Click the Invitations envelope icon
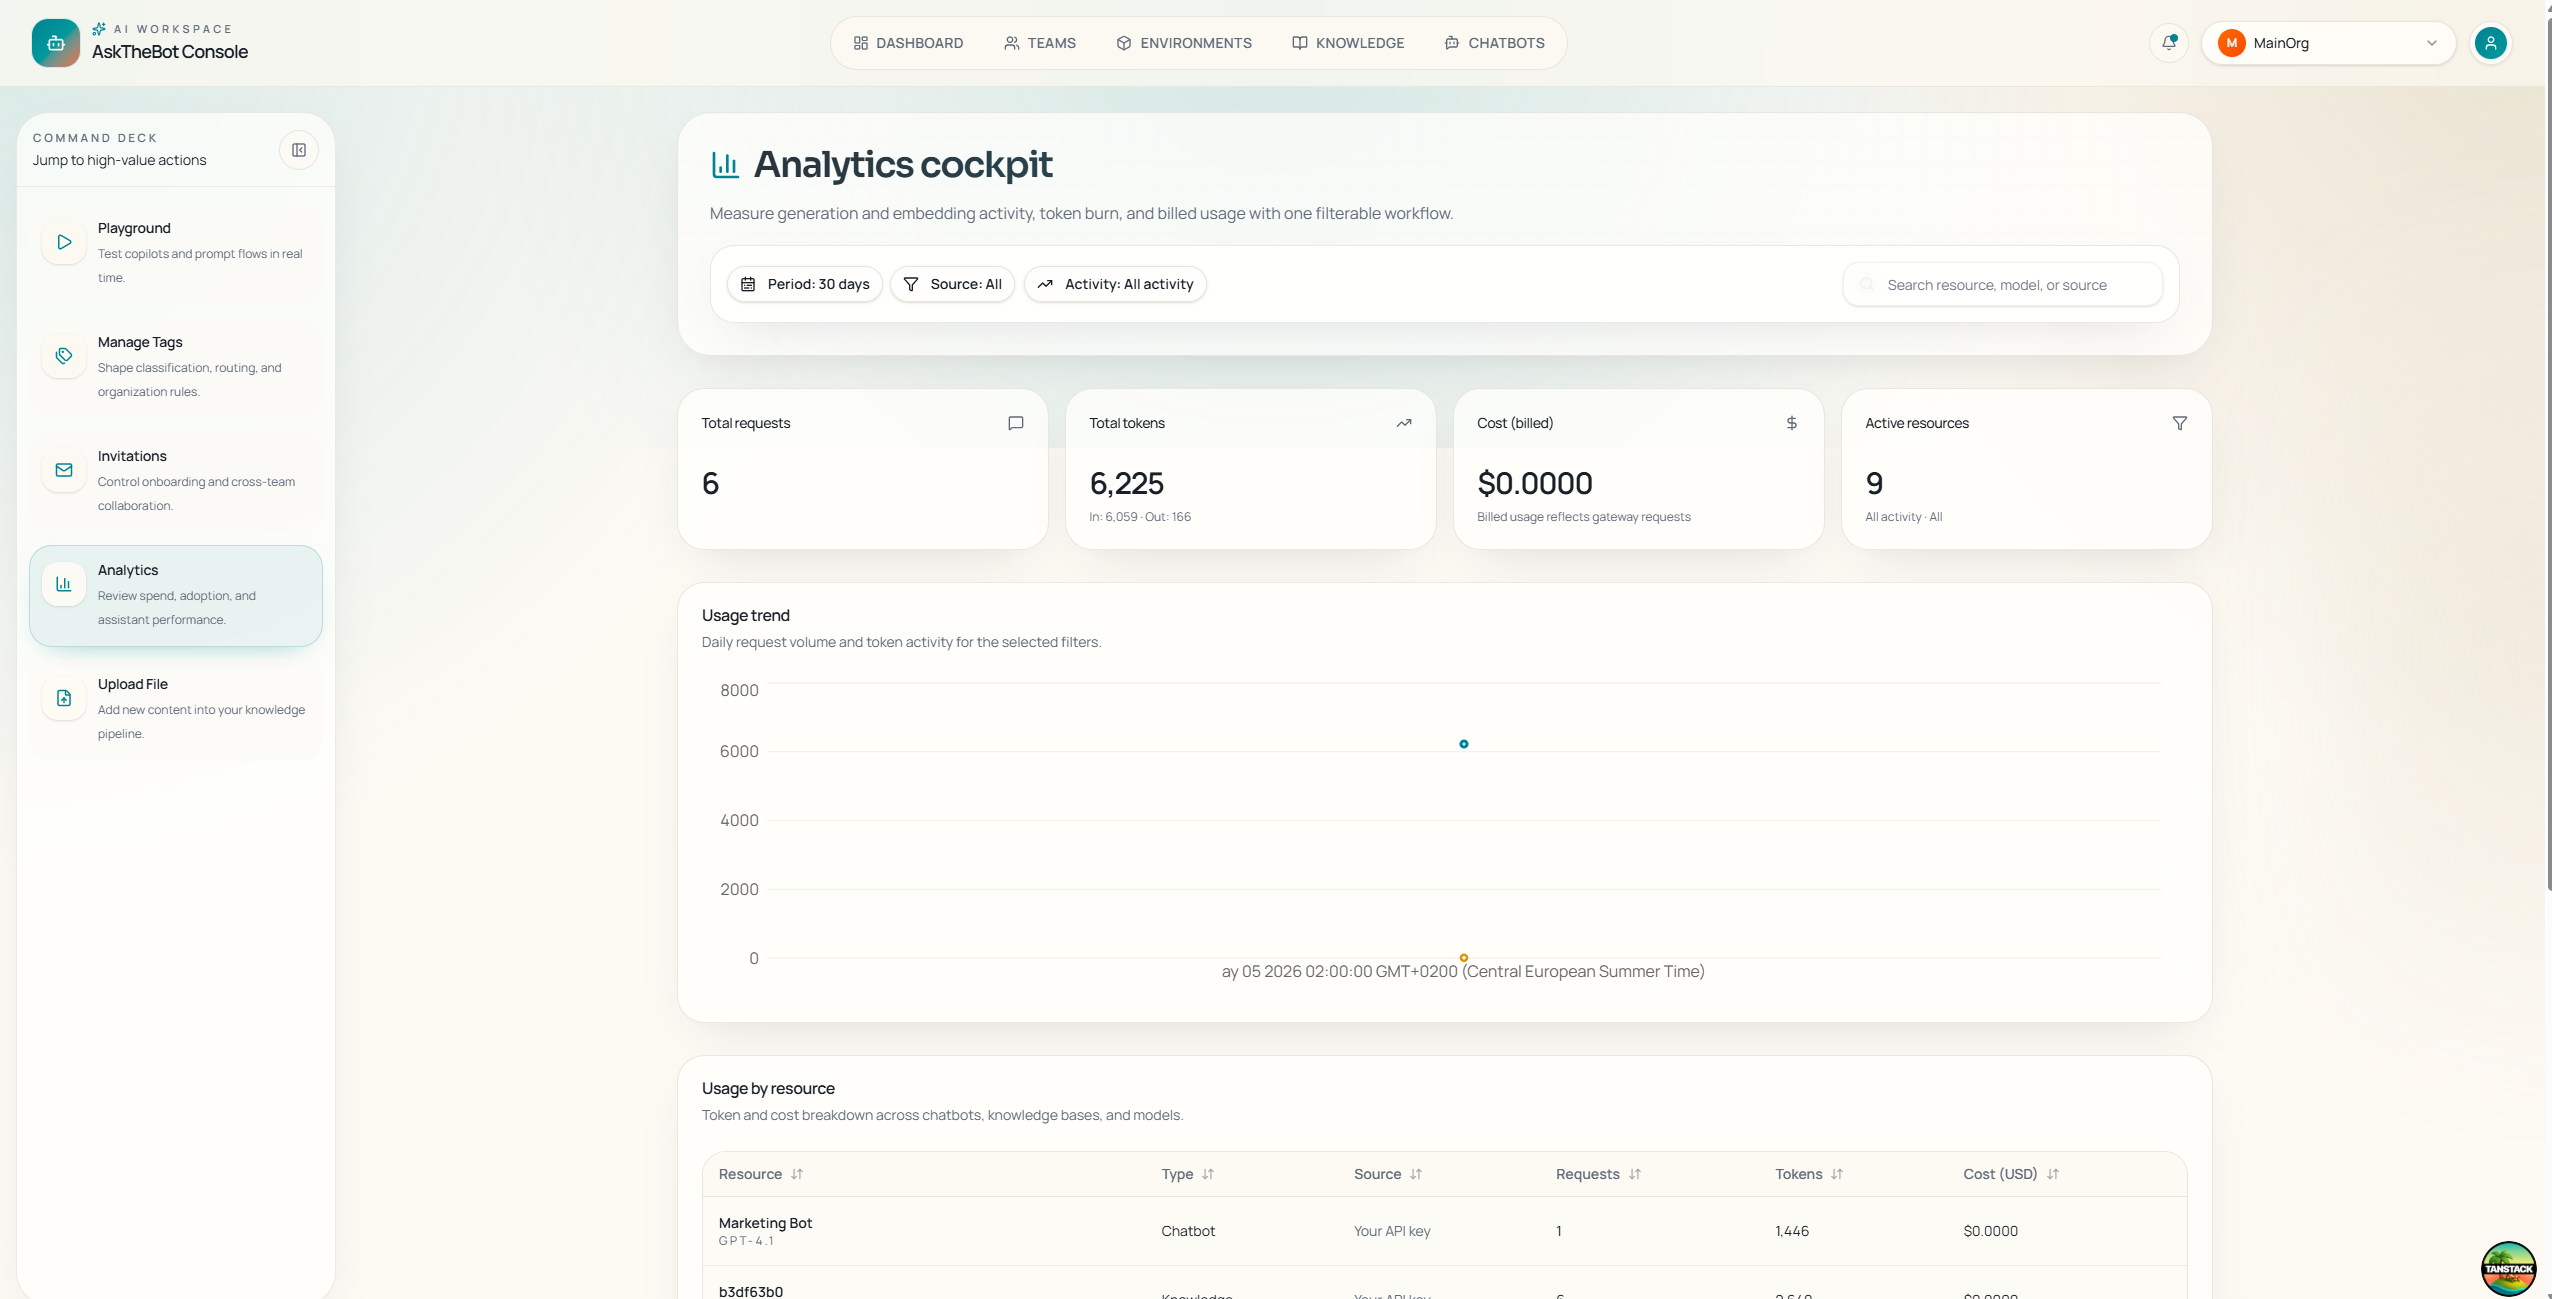 [x=64, y=470]
